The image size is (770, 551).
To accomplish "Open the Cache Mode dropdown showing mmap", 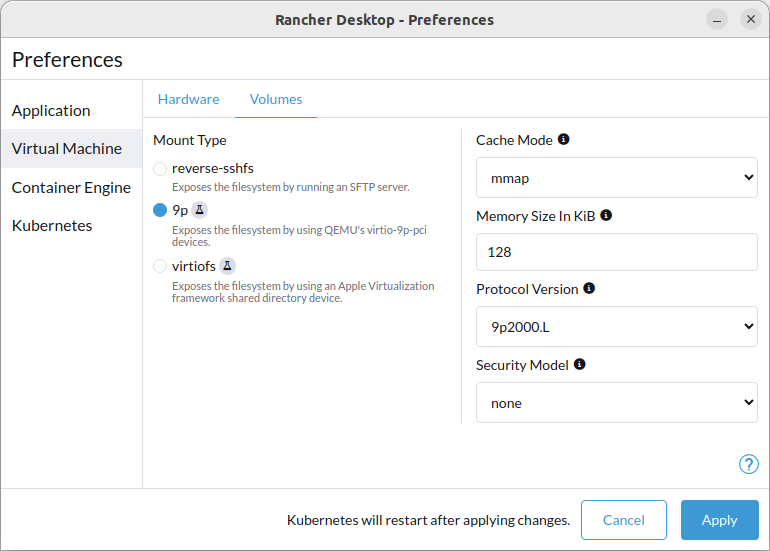I will tap(617, 178).
